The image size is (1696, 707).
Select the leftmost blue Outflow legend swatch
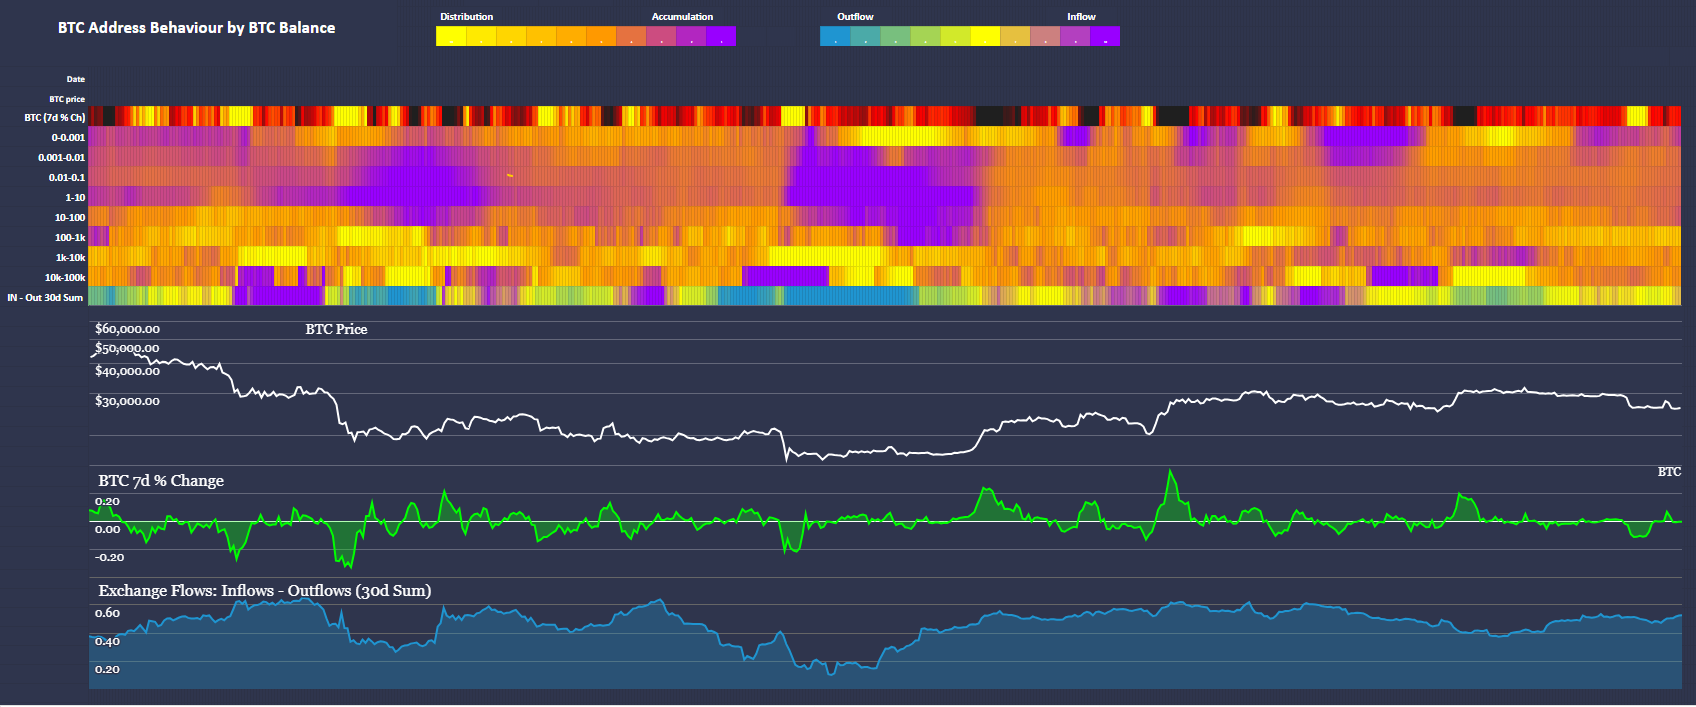[835, 36]
